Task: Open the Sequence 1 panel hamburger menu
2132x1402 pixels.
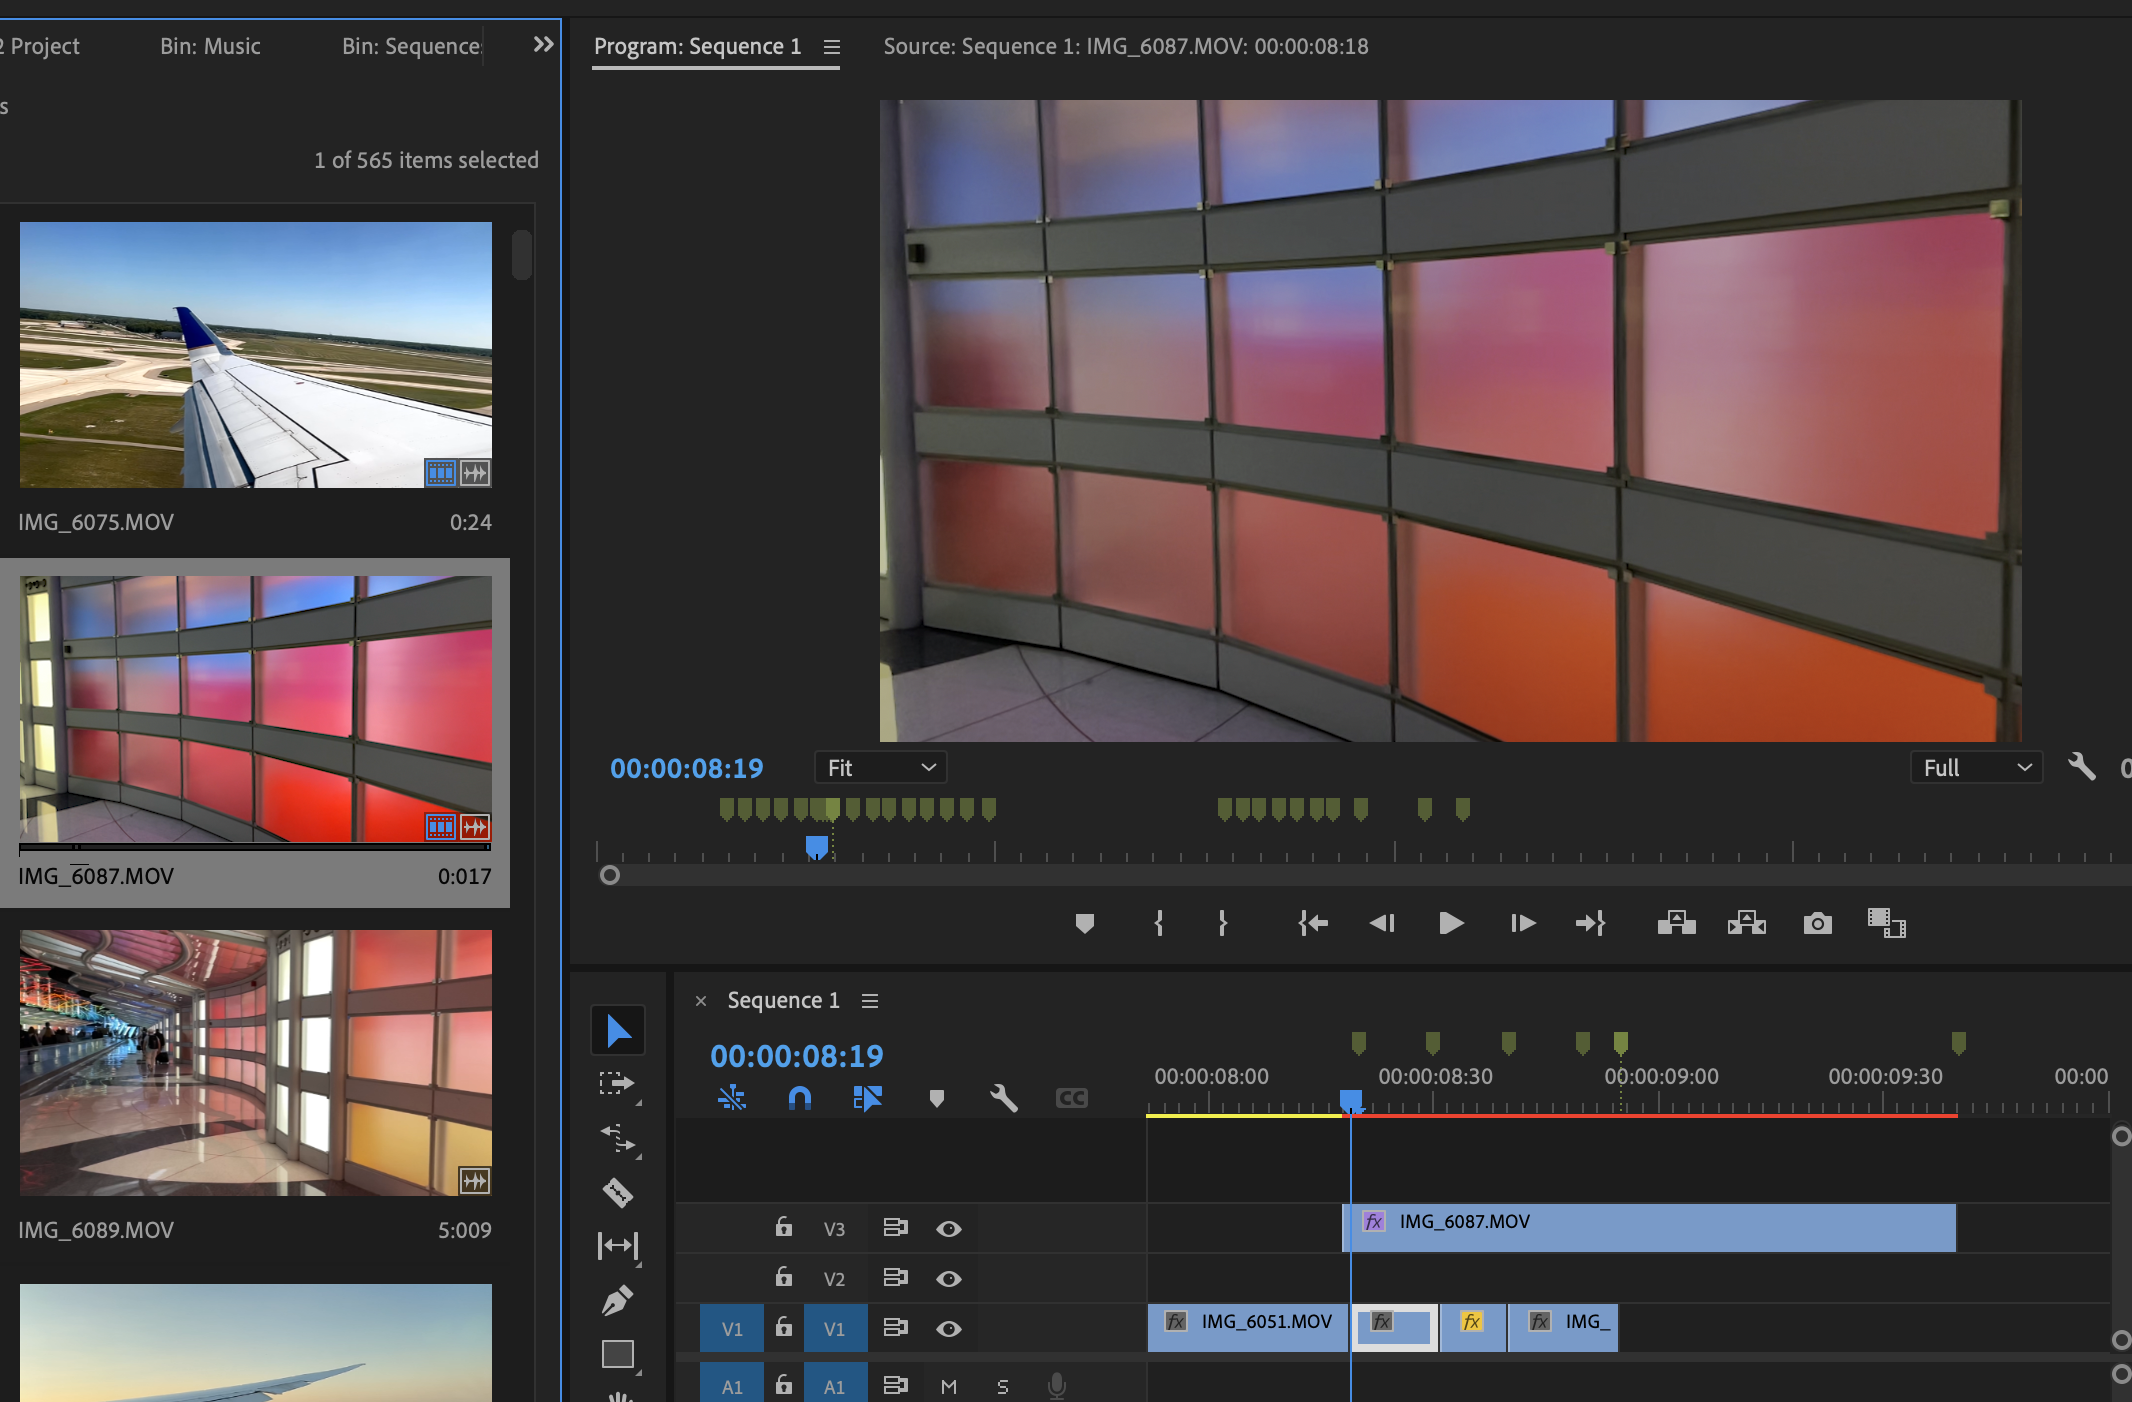Action: point(870,1000)
